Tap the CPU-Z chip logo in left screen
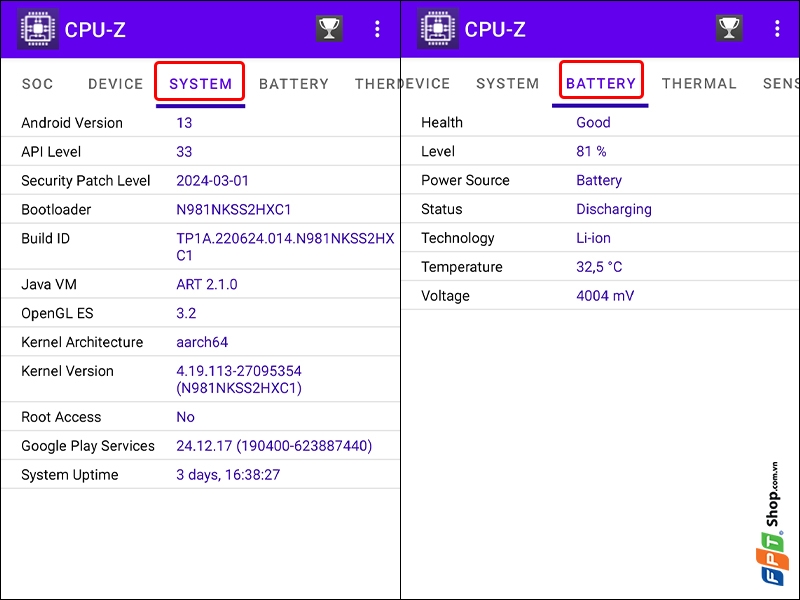The height and width of the screenshot is (600, 800). click(x=38, y=29)
